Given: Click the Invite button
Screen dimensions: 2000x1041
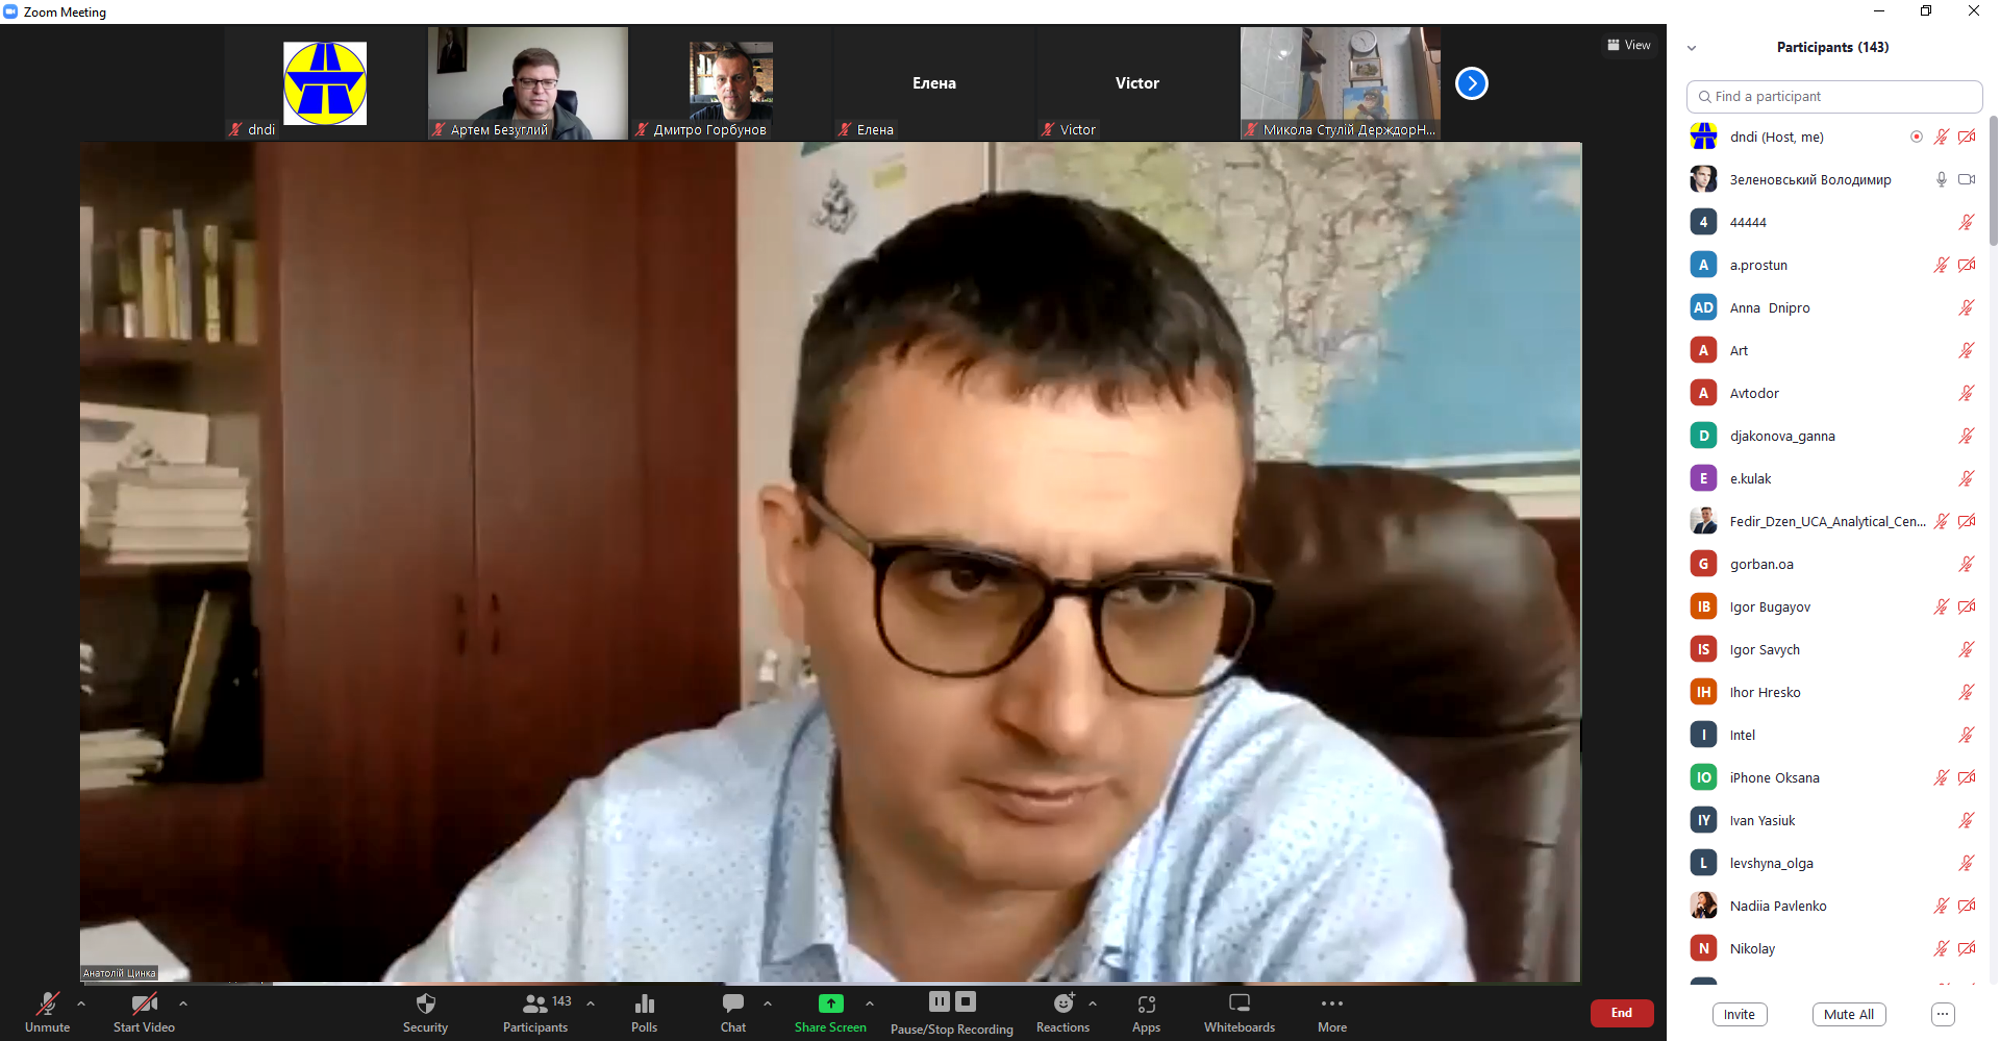Looking at the screenshot, I should pyautogui.click(x=1739, y=1014).
